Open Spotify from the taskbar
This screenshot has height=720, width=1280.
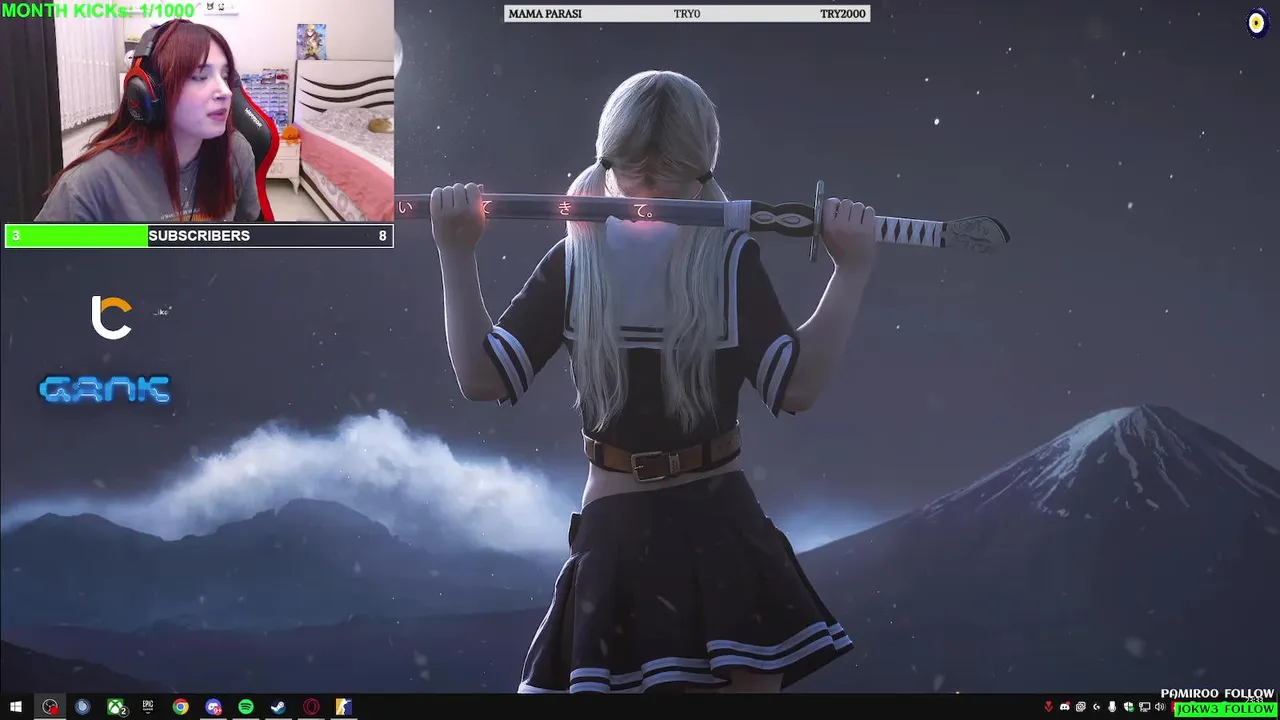[246, 707]
